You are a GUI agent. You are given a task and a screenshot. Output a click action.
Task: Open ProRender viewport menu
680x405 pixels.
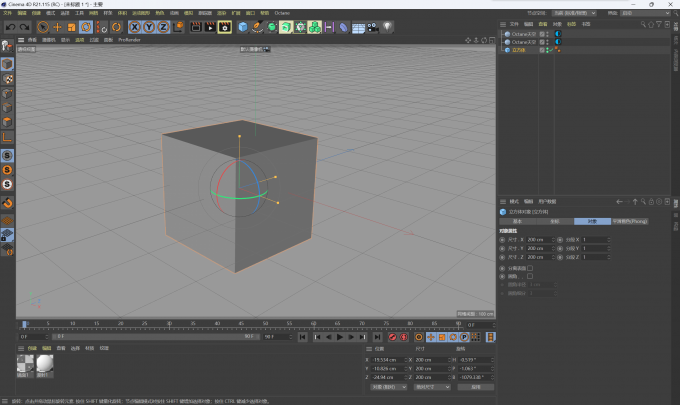129,40
